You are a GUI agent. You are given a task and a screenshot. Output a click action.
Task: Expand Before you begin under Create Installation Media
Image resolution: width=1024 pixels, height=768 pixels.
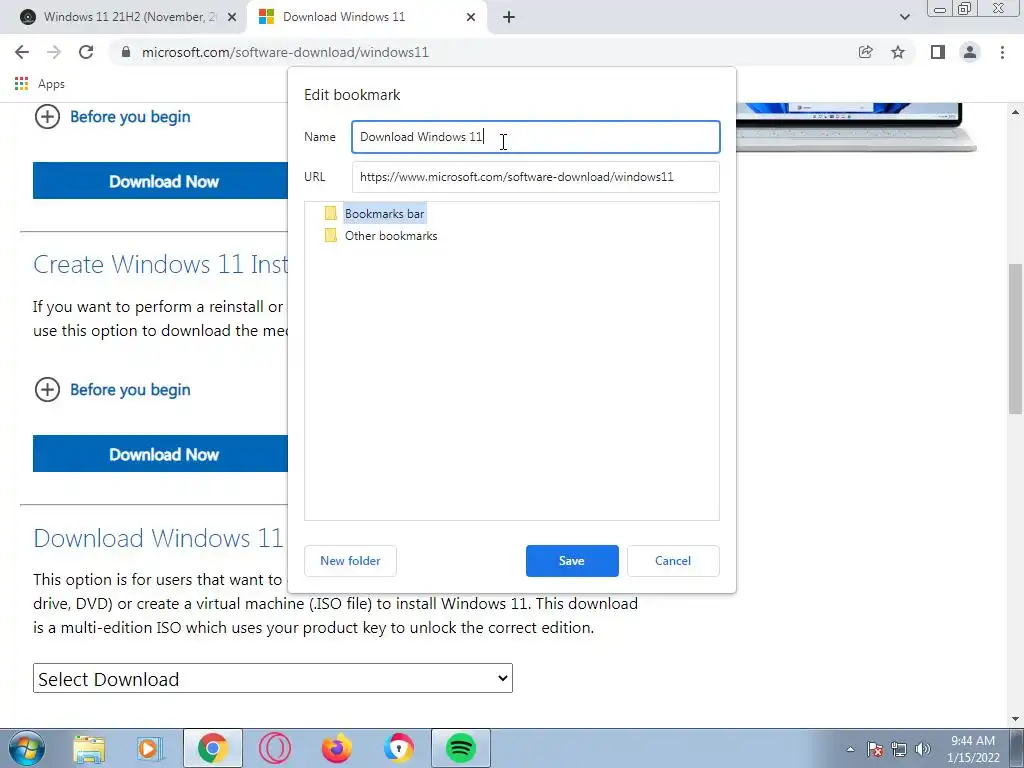tap(112, 390)
